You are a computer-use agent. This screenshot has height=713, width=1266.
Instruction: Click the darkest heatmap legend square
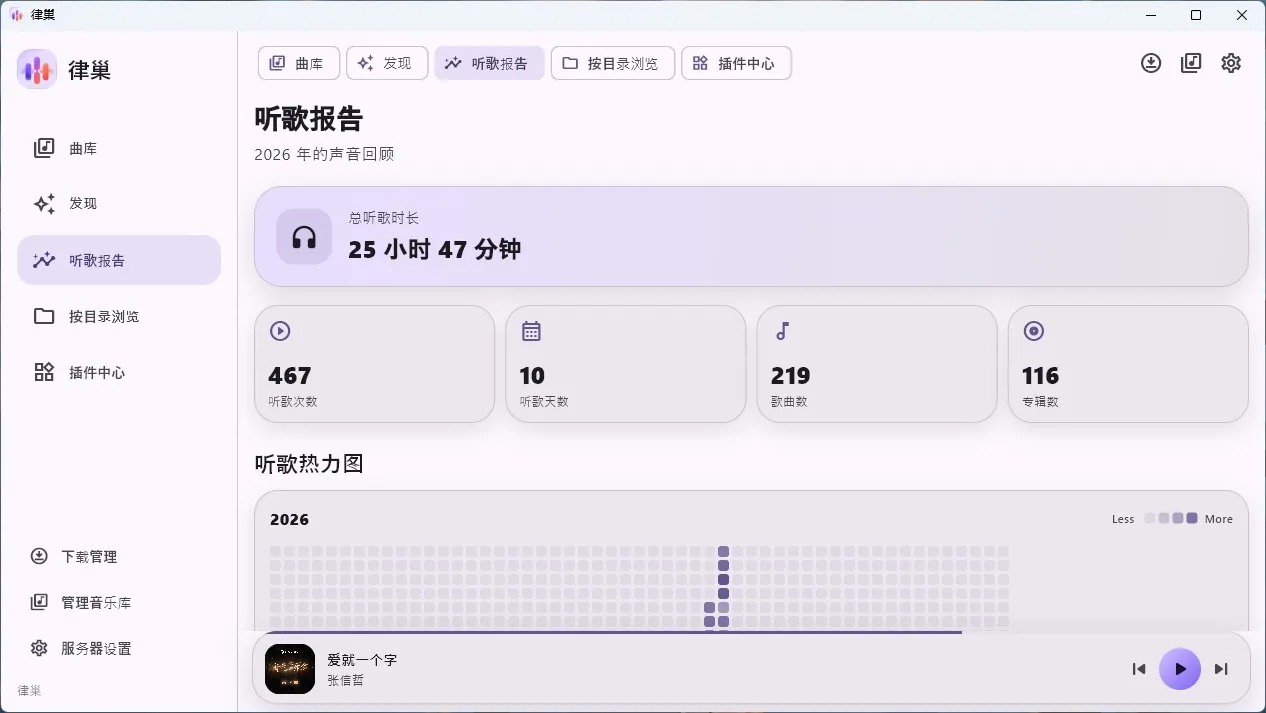pos(1192,518)
